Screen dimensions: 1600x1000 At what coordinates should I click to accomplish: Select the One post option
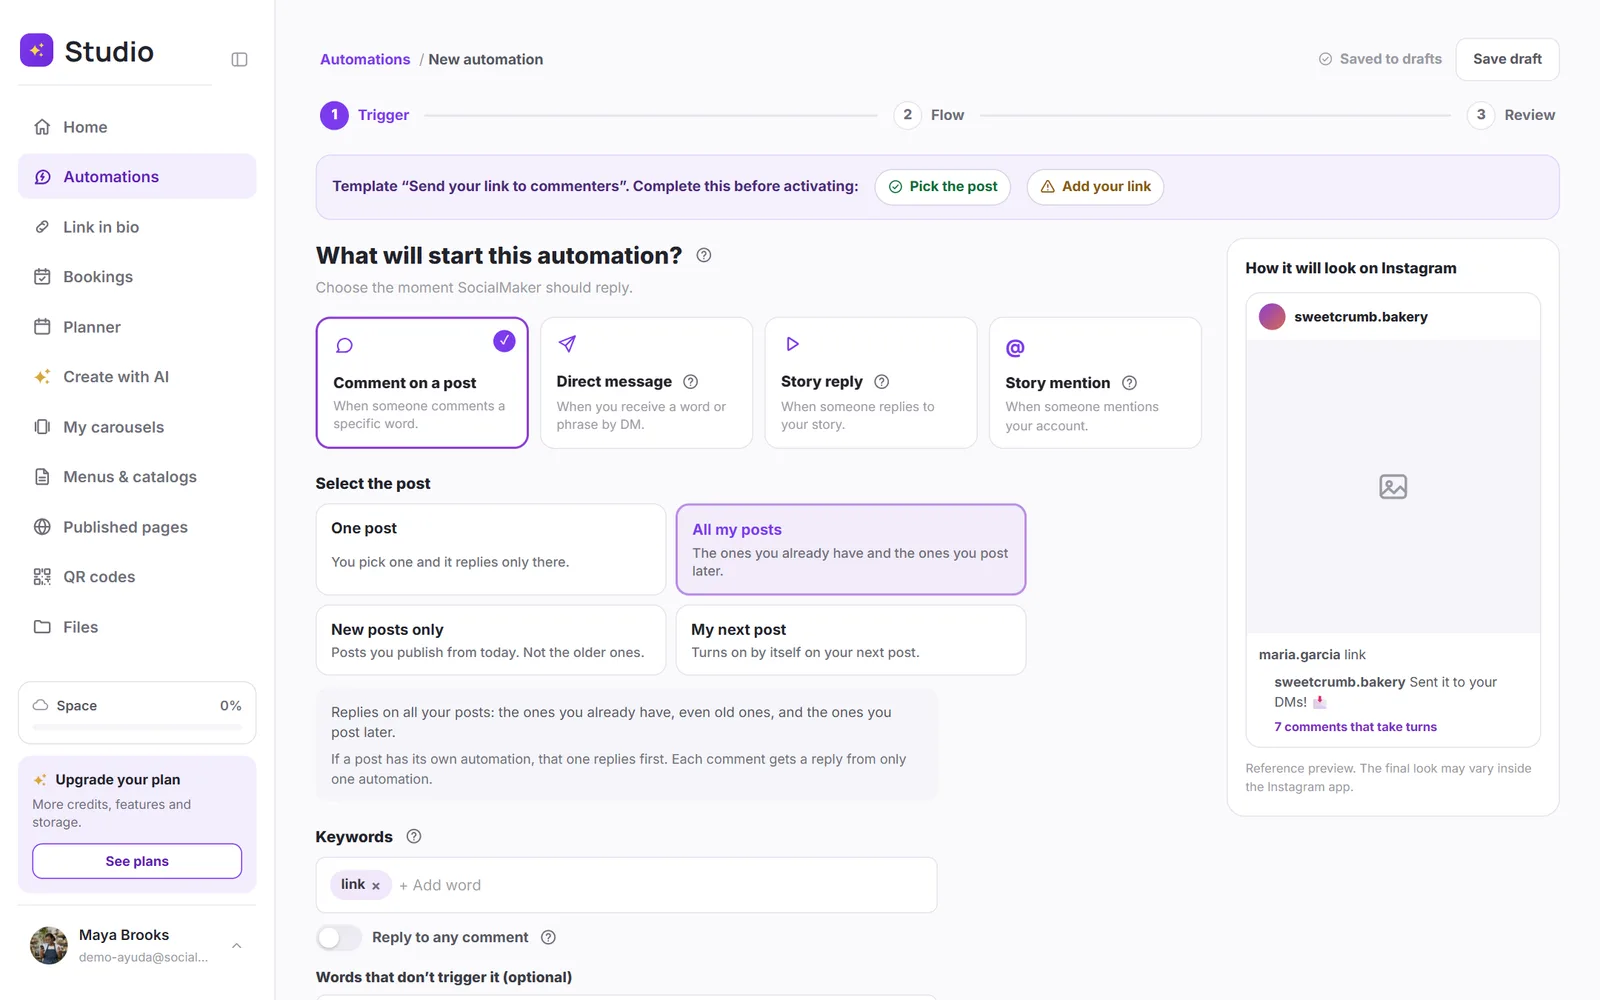tap(491, 549)
